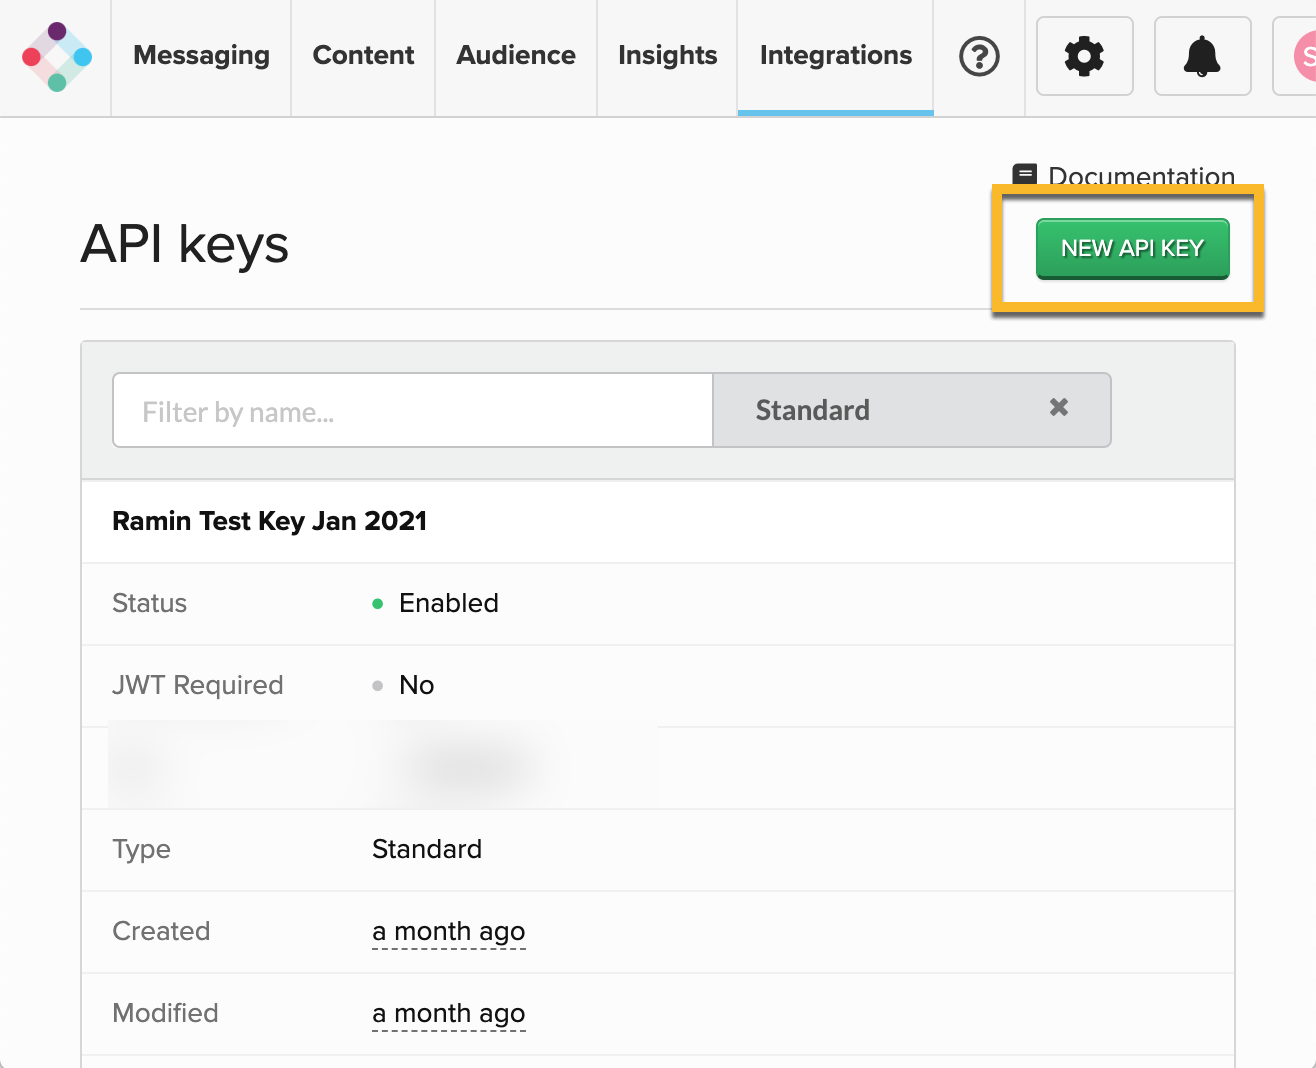Screen dimensions: 1316x1068
Task: Click the Created 'a month ago' timestamp
Action: (x=448, y=931)
